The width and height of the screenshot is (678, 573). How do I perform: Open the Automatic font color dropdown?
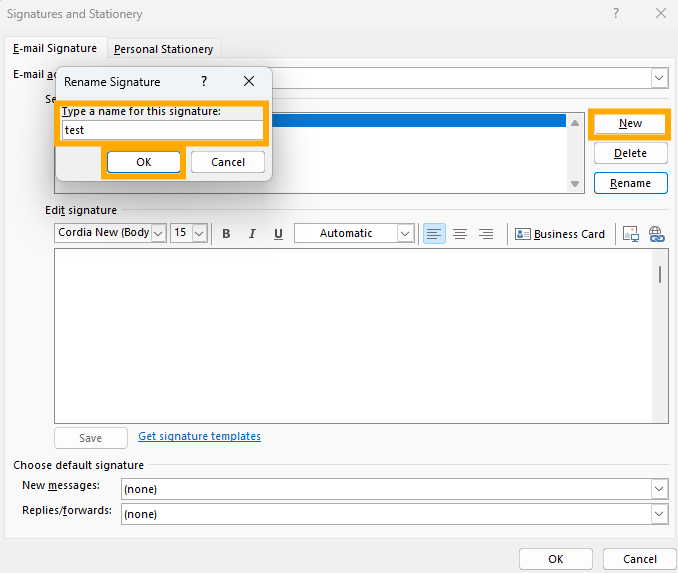(x=405, y=234)
